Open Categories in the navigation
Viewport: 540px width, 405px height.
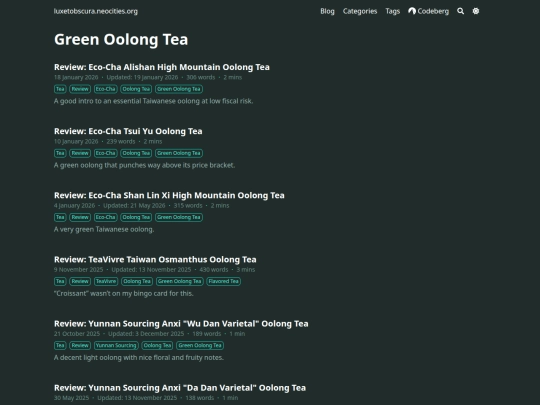360,11
